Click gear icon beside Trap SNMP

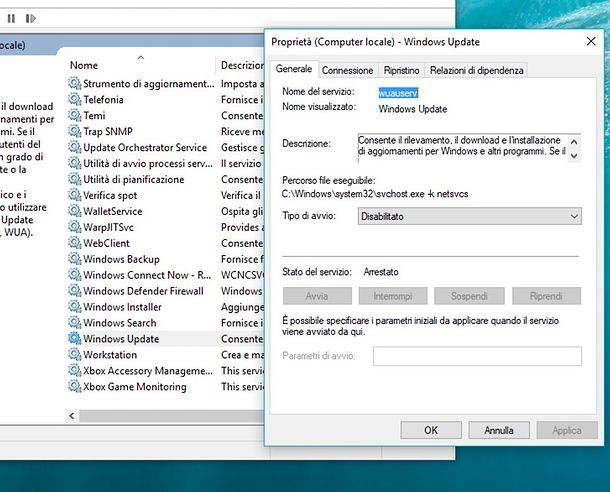[74, 131]
